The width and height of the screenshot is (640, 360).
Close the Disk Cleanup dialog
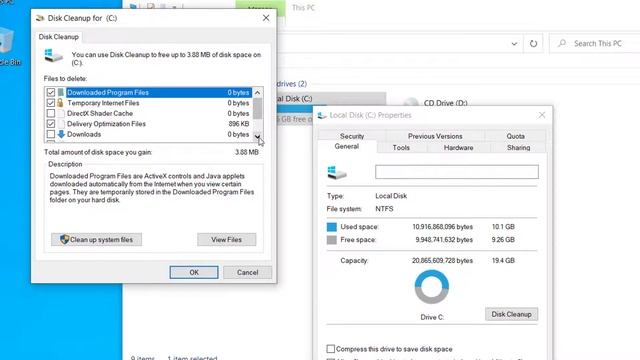[x=266, y=18]
